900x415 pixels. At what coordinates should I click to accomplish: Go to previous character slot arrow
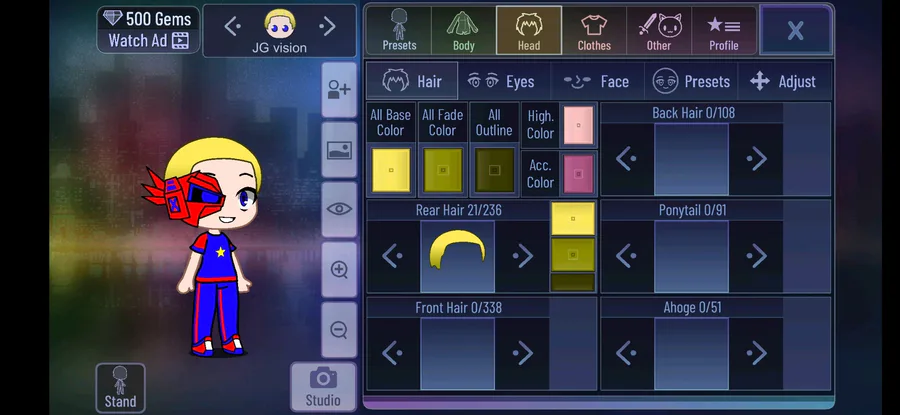[232, 26]
